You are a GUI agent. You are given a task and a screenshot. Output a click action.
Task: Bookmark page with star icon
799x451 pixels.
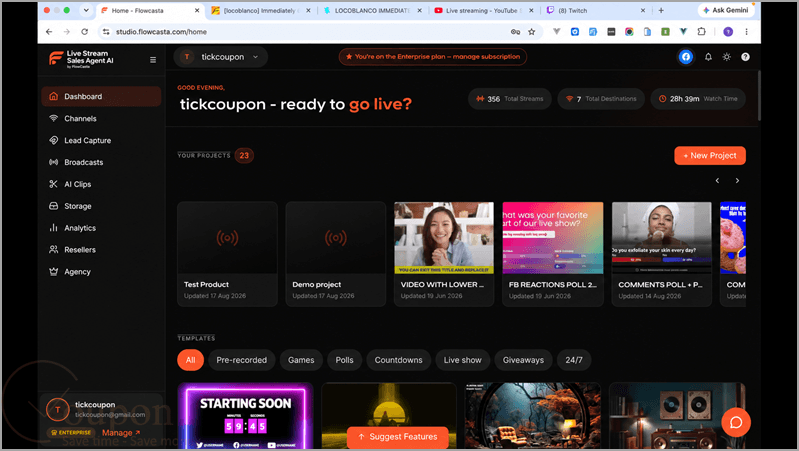(531, 32)
